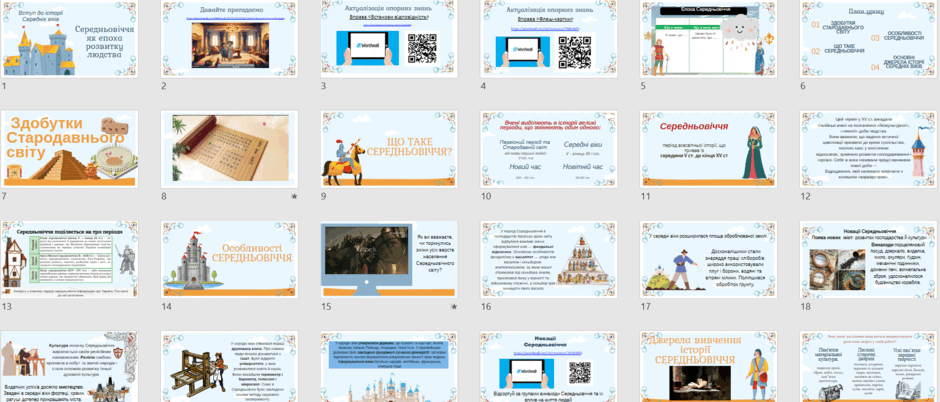Click slide number label '1'
This screenshot has height=402, width=940.
4,86
